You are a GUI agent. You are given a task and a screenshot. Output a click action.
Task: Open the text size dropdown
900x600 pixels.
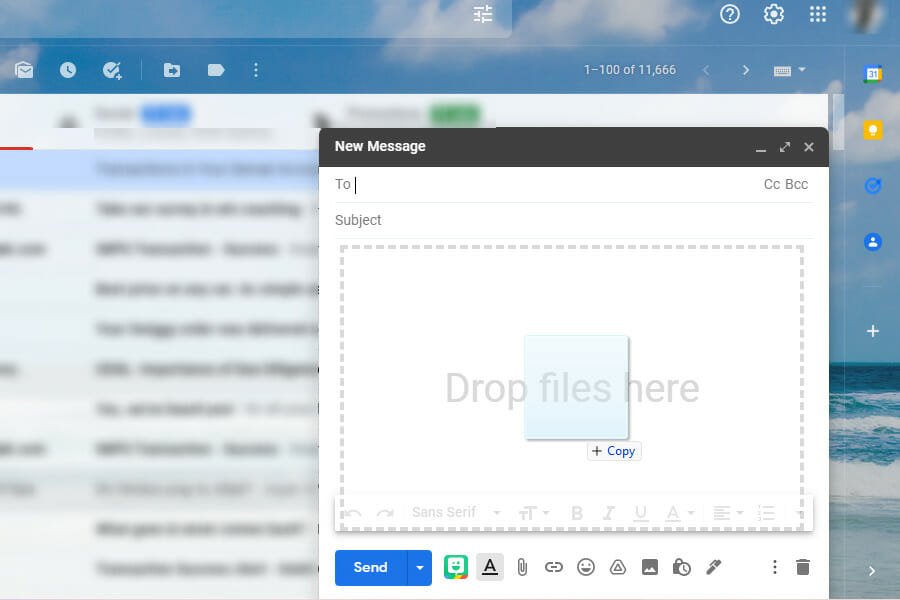click(x=534, y=512)
